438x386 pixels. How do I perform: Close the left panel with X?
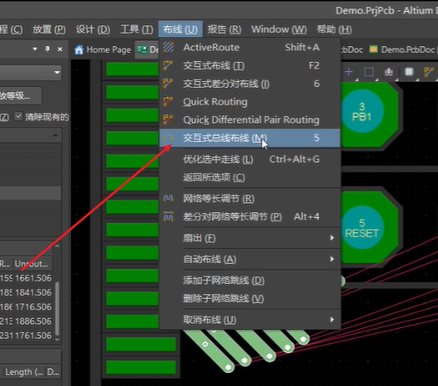pos(60,49)
